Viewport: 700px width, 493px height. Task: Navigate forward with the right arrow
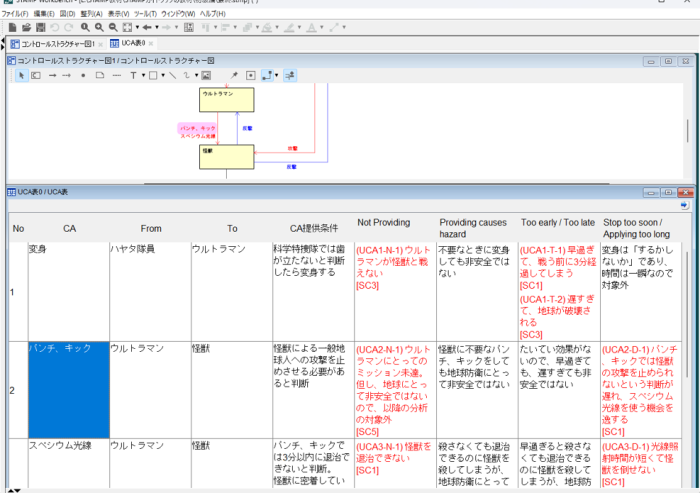coord(166,27)
